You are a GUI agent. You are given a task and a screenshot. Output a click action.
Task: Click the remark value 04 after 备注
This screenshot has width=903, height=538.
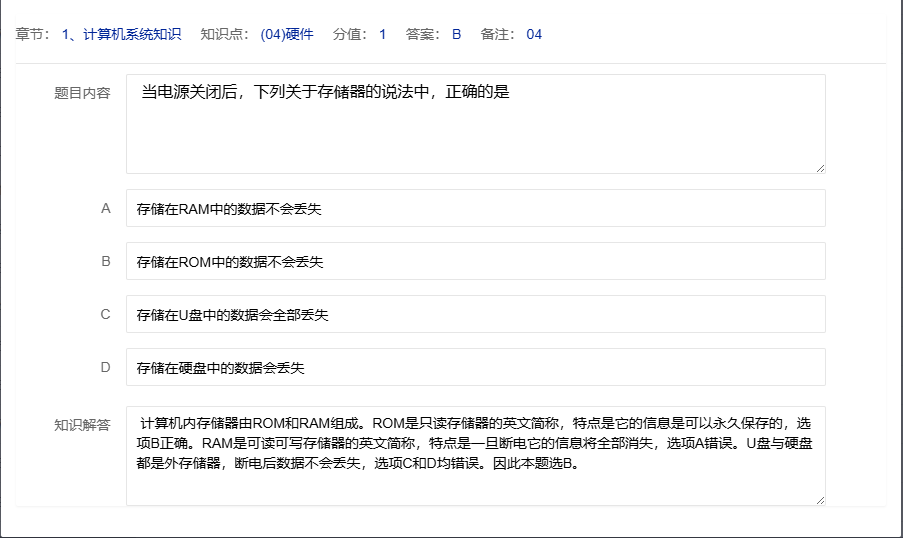point(534,34)
